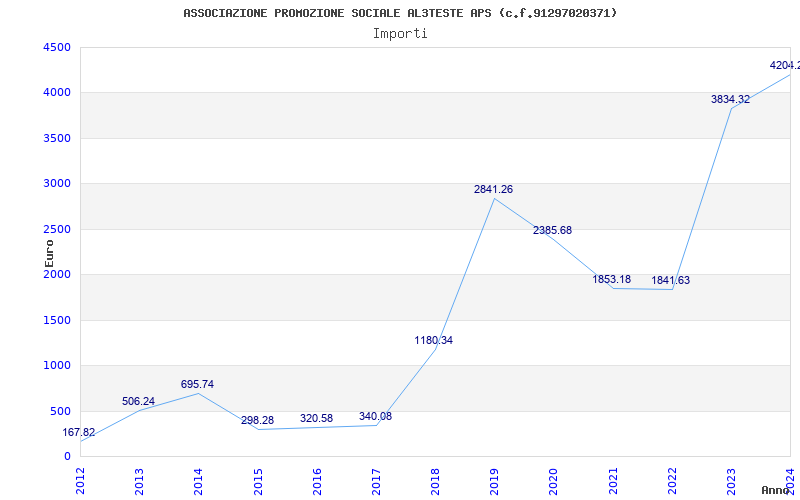Click y-axis tick 0
The height and width of the screenshot is (500, 800).
tap(67, 457)
